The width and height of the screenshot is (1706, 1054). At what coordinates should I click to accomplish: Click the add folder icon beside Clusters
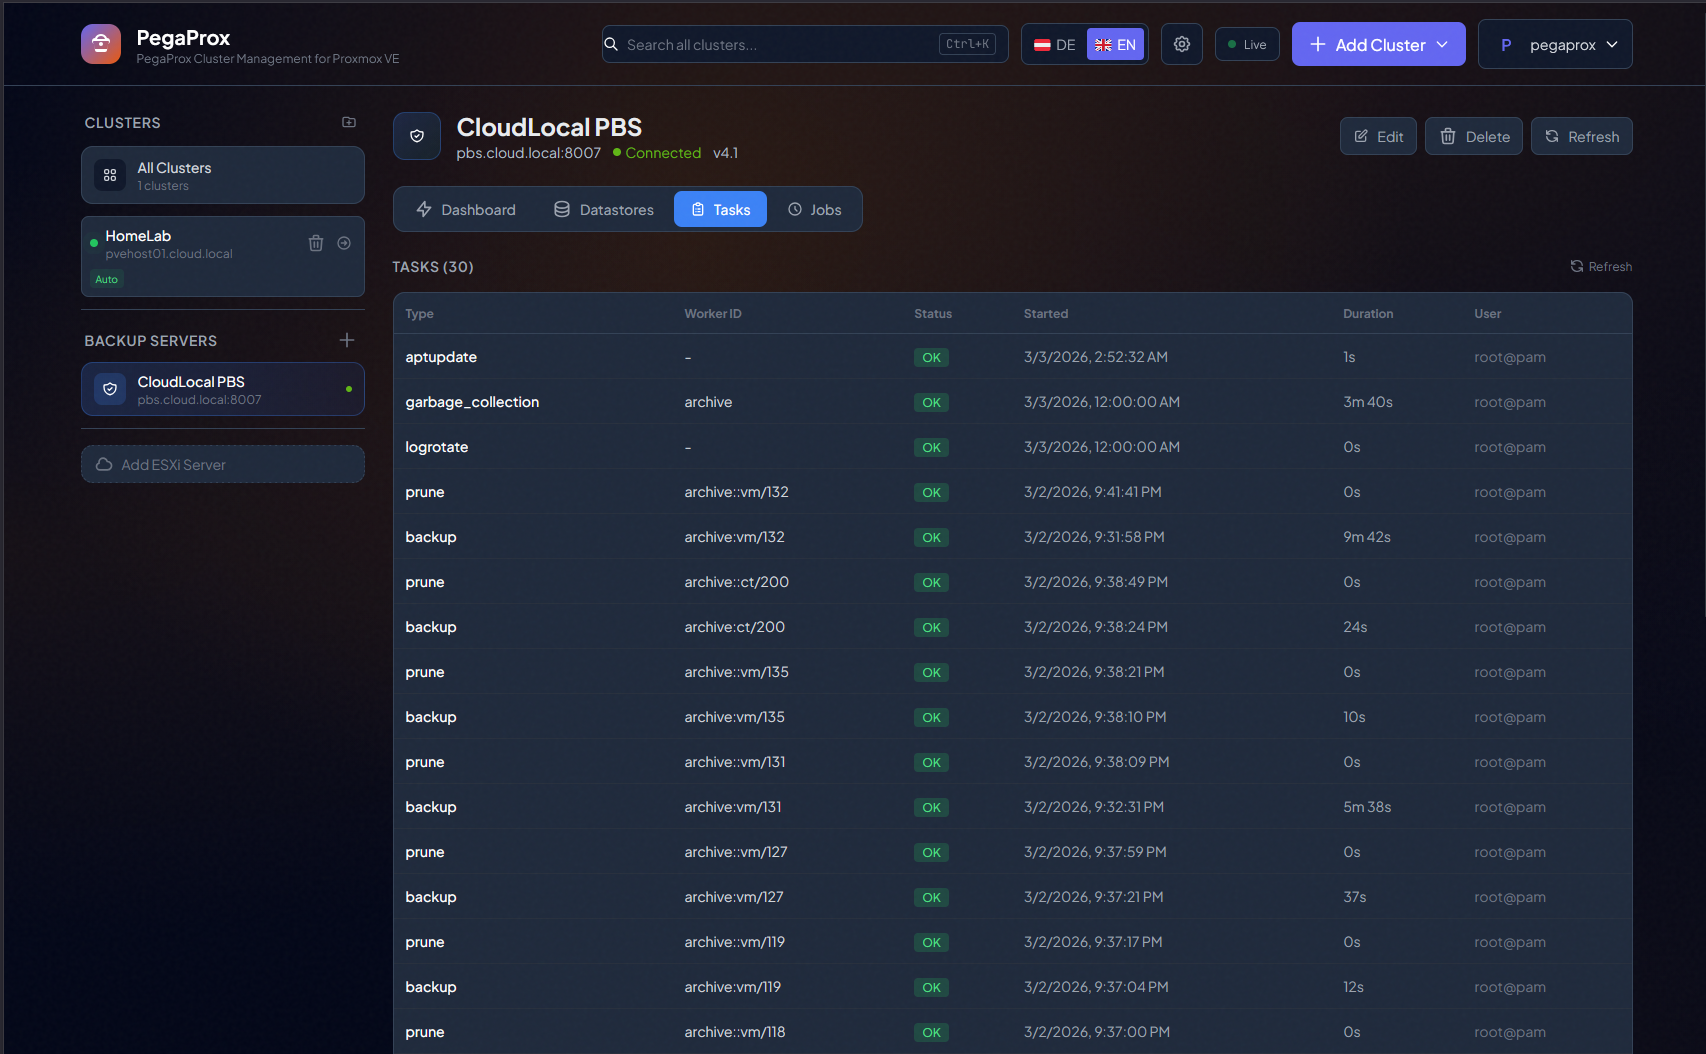(349, 122)
